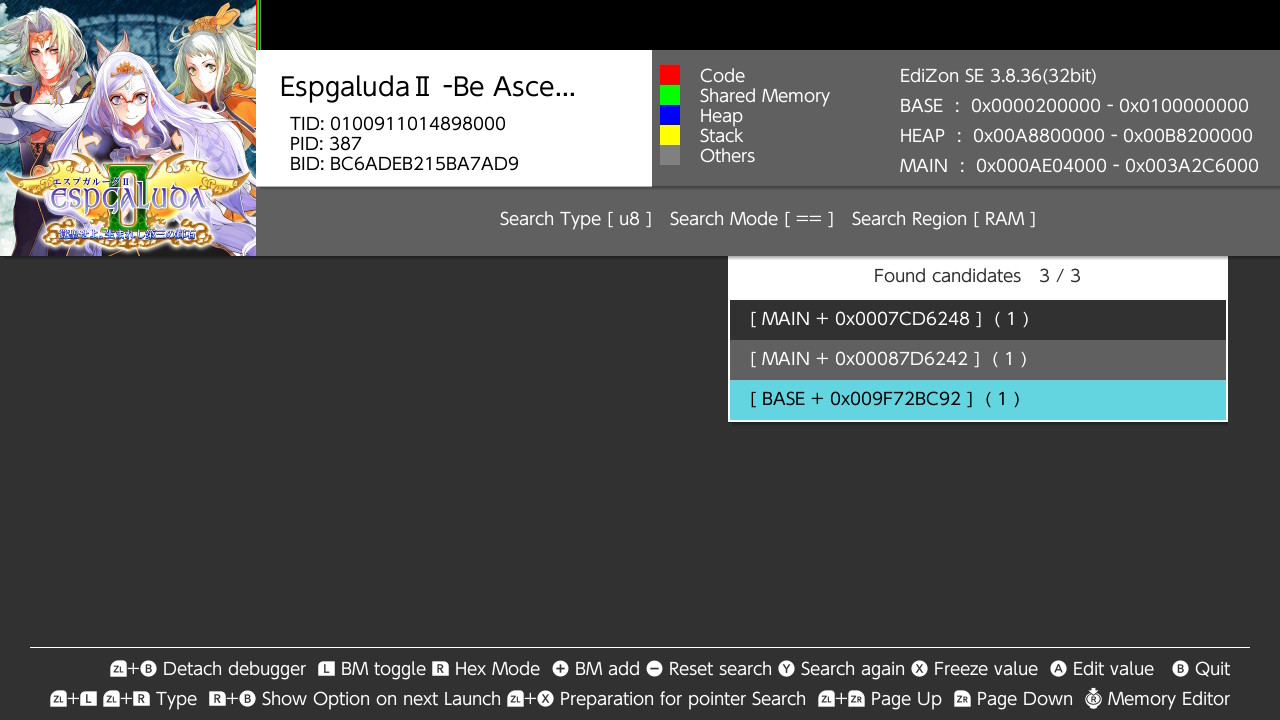The width and height of the screenshot is (1280, 720).
Task: Click the Reset search label
Action: click(x=720, y=669)
